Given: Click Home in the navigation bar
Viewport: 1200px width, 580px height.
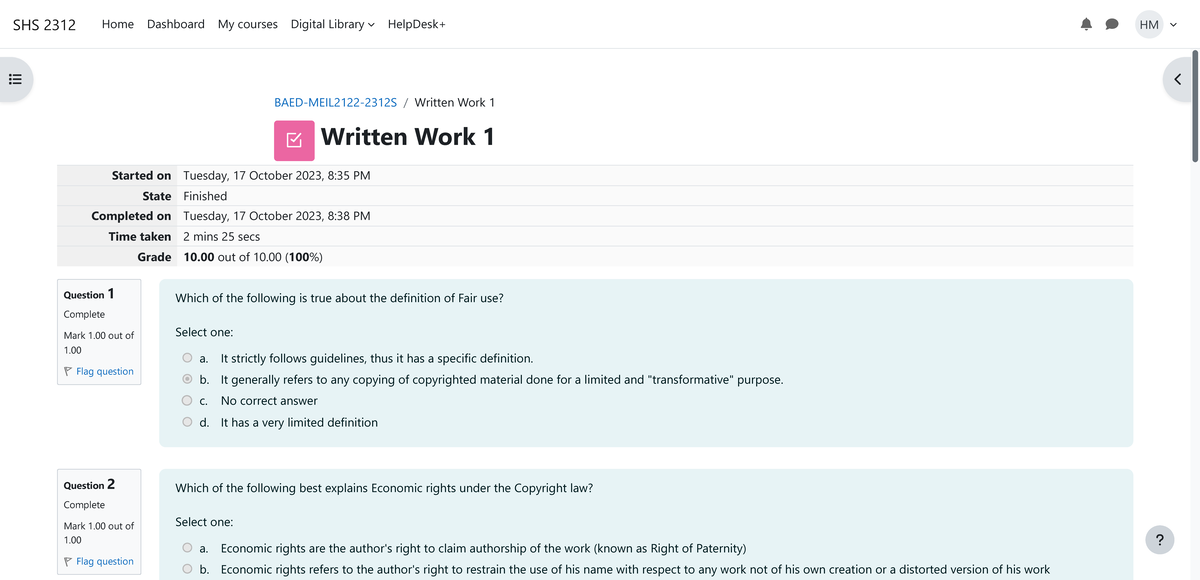Looking at the screenshot, I should point(117,24).
